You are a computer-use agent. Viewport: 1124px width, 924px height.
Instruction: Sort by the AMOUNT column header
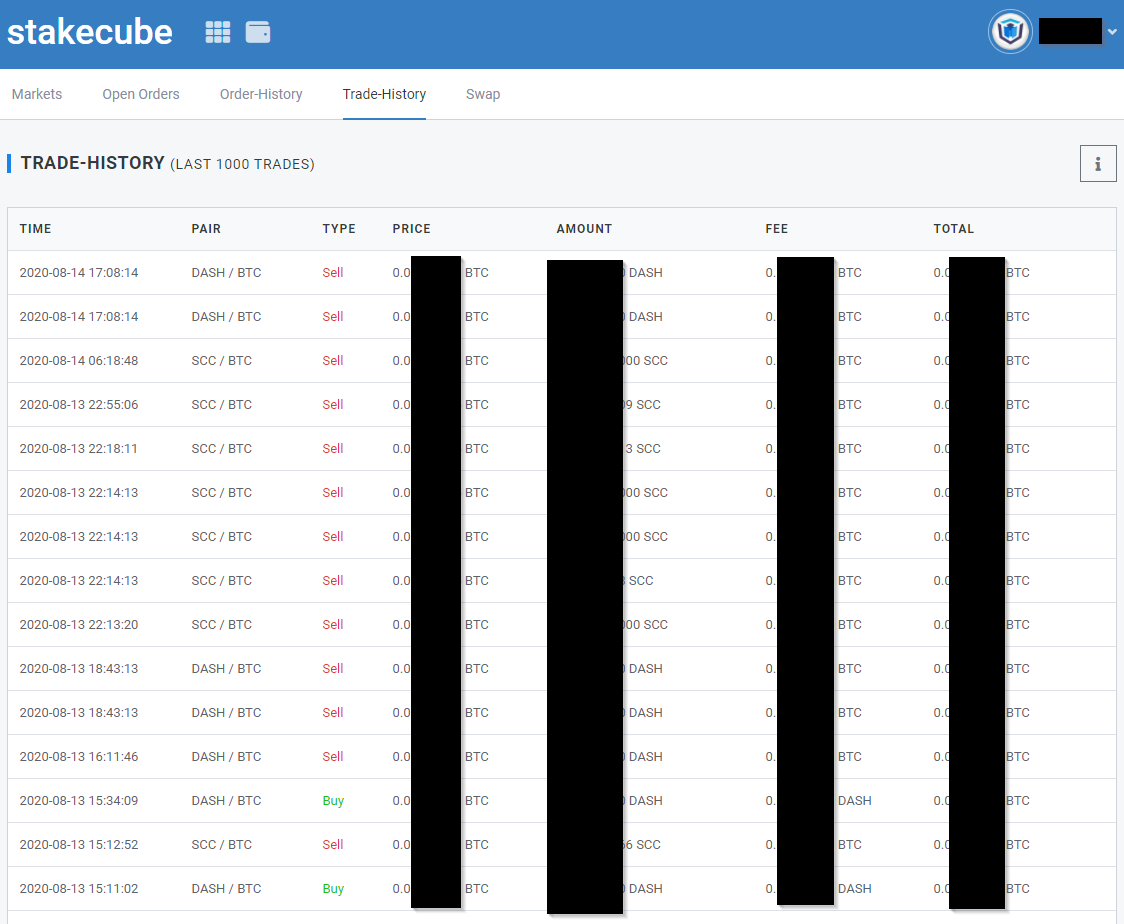[x=584, y=229]
